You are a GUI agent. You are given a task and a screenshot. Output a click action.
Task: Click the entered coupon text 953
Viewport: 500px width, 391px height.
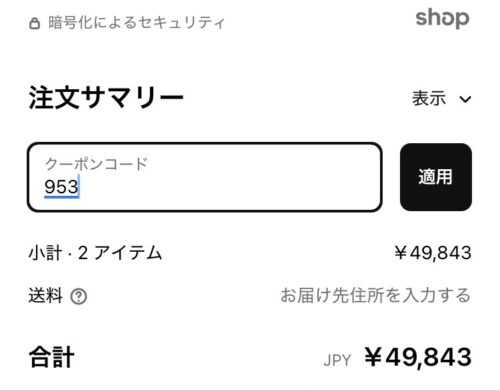(61, 186)
